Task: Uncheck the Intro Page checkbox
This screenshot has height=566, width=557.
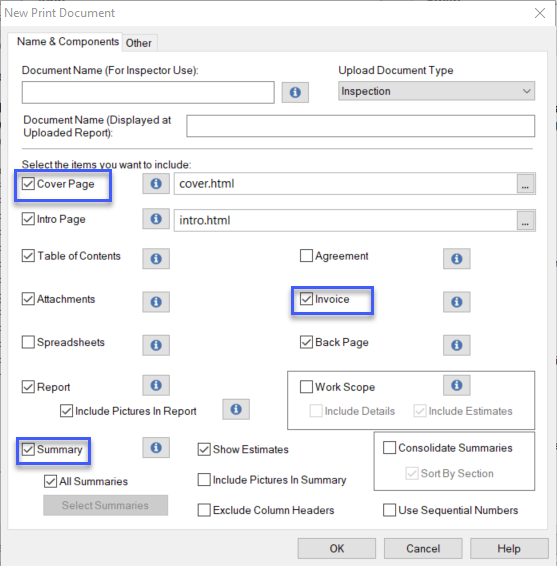Action: pos(28,219)
